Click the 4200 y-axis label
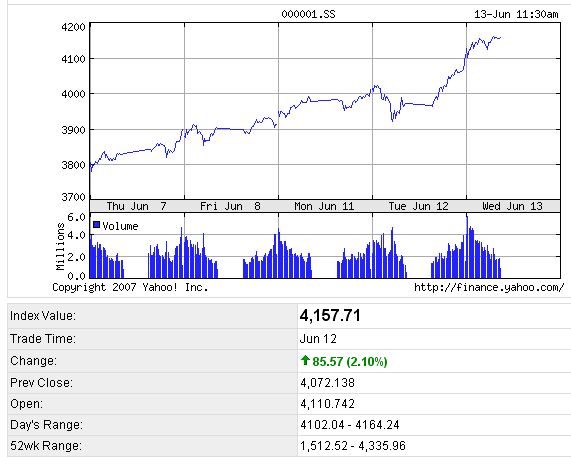The width and height of the screenshot is (571, 469). click(x=74, y=27)
